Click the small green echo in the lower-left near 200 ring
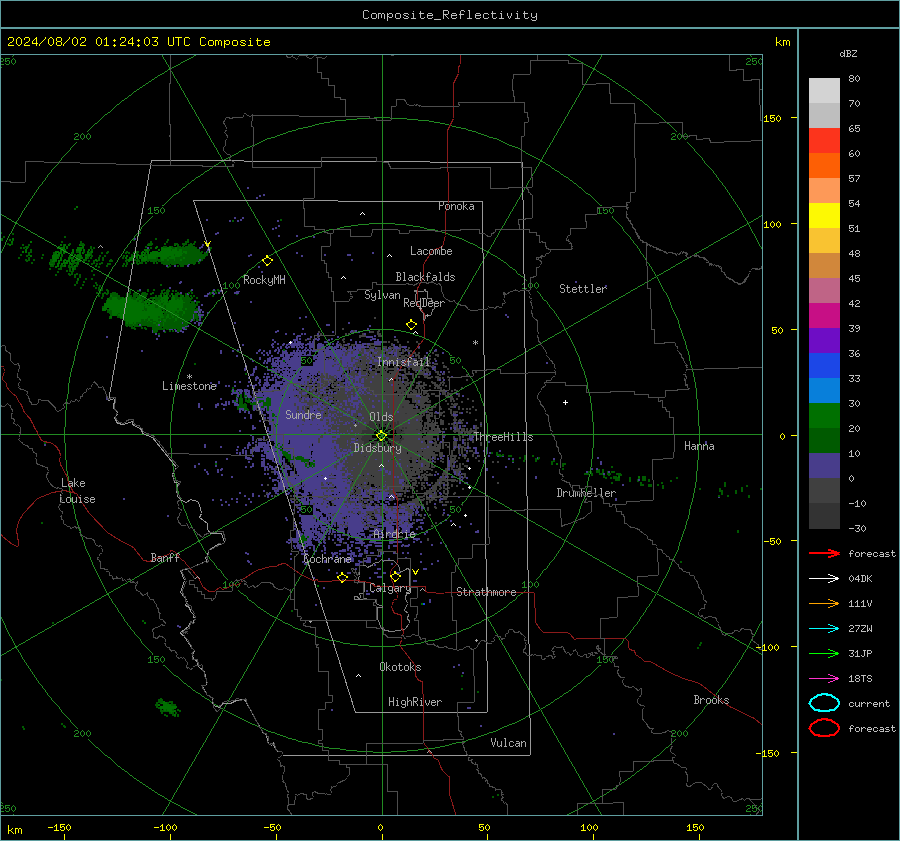The image size is (900, 841). (x=168, y=707)
